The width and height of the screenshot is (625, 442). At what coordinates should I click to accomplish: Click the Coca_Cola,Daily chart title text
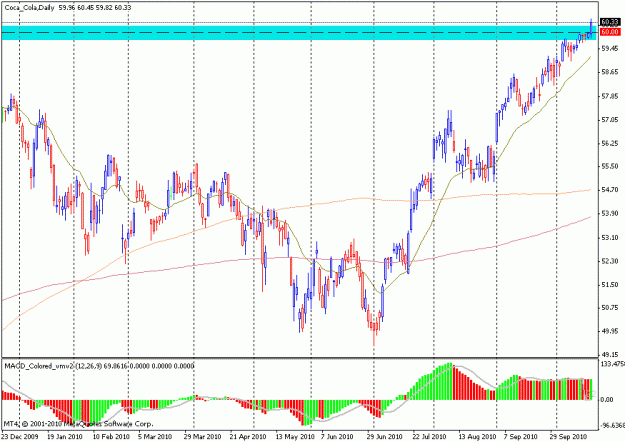(x=29, y=8)
